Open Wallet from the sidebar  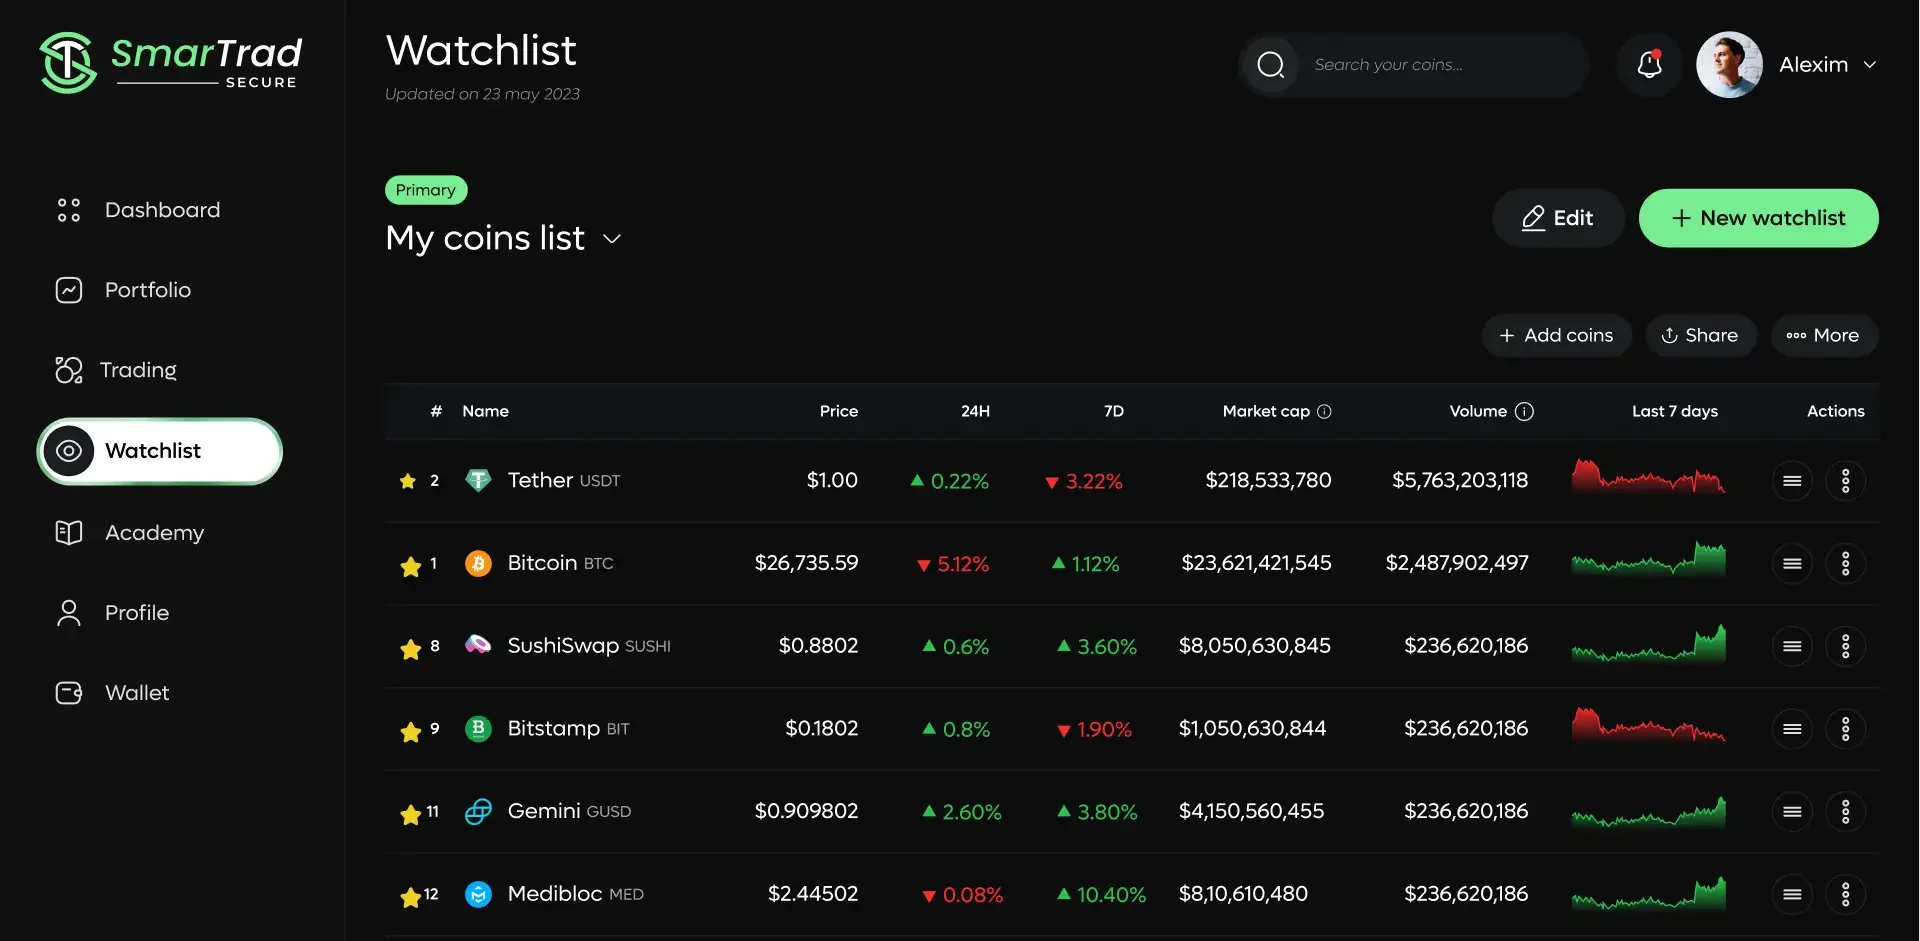click(x=113, y=693)
